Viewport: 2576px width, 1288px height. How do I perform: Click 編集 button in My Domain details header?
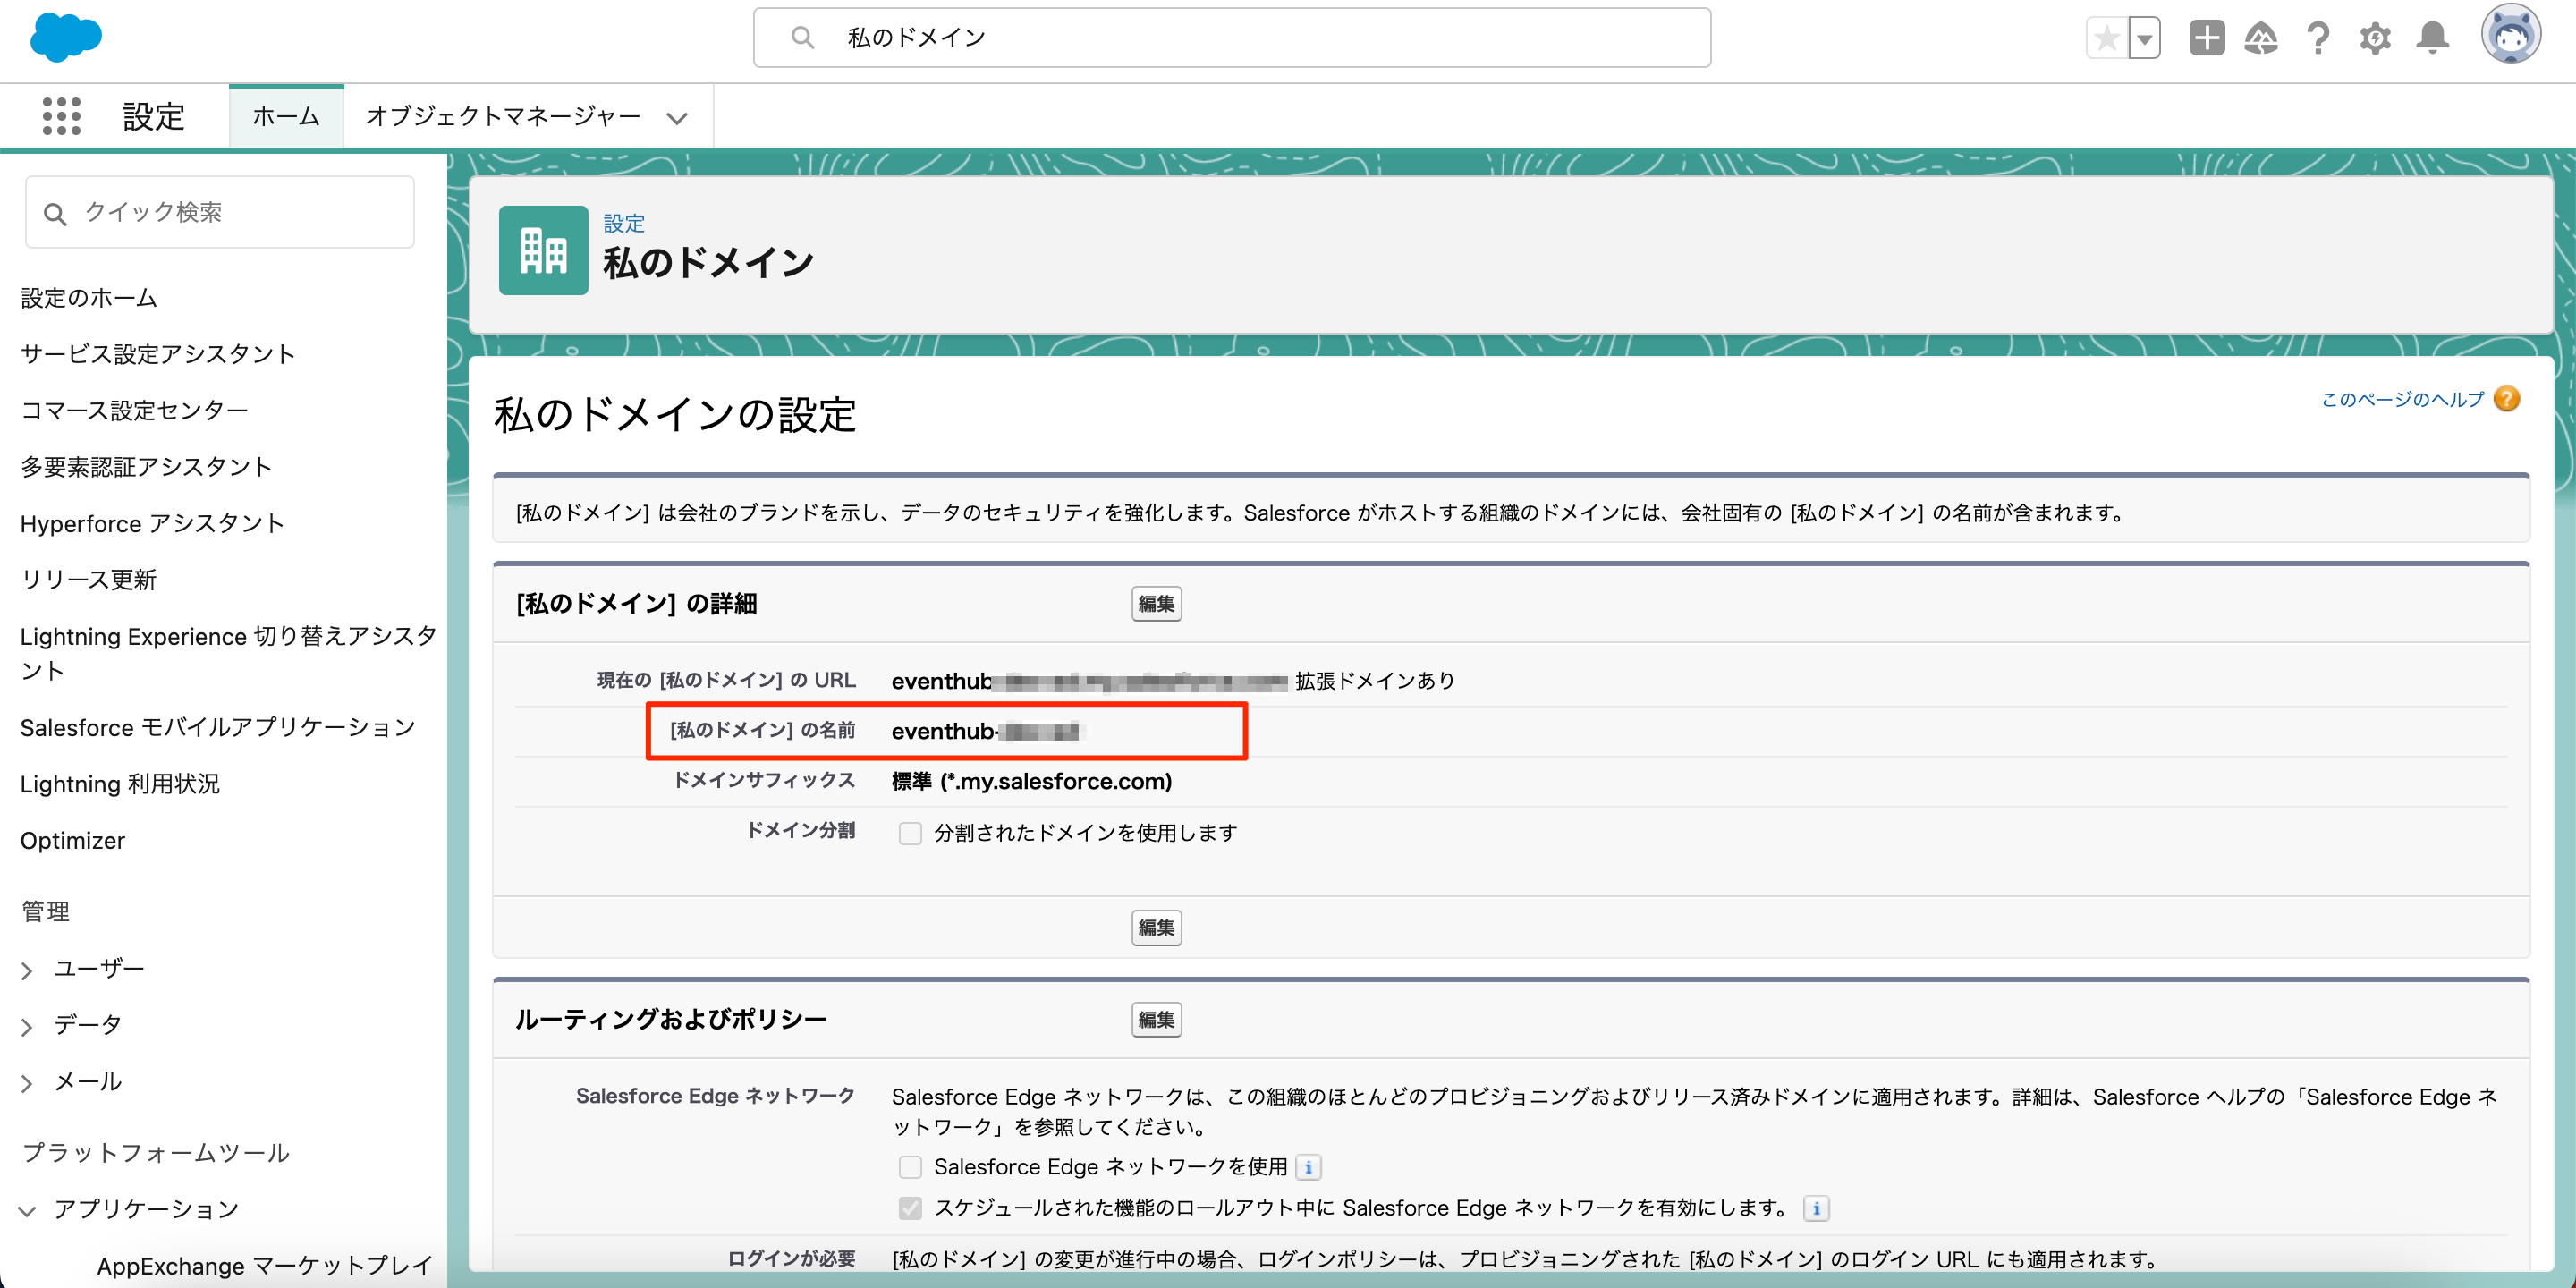[1156, 604]
